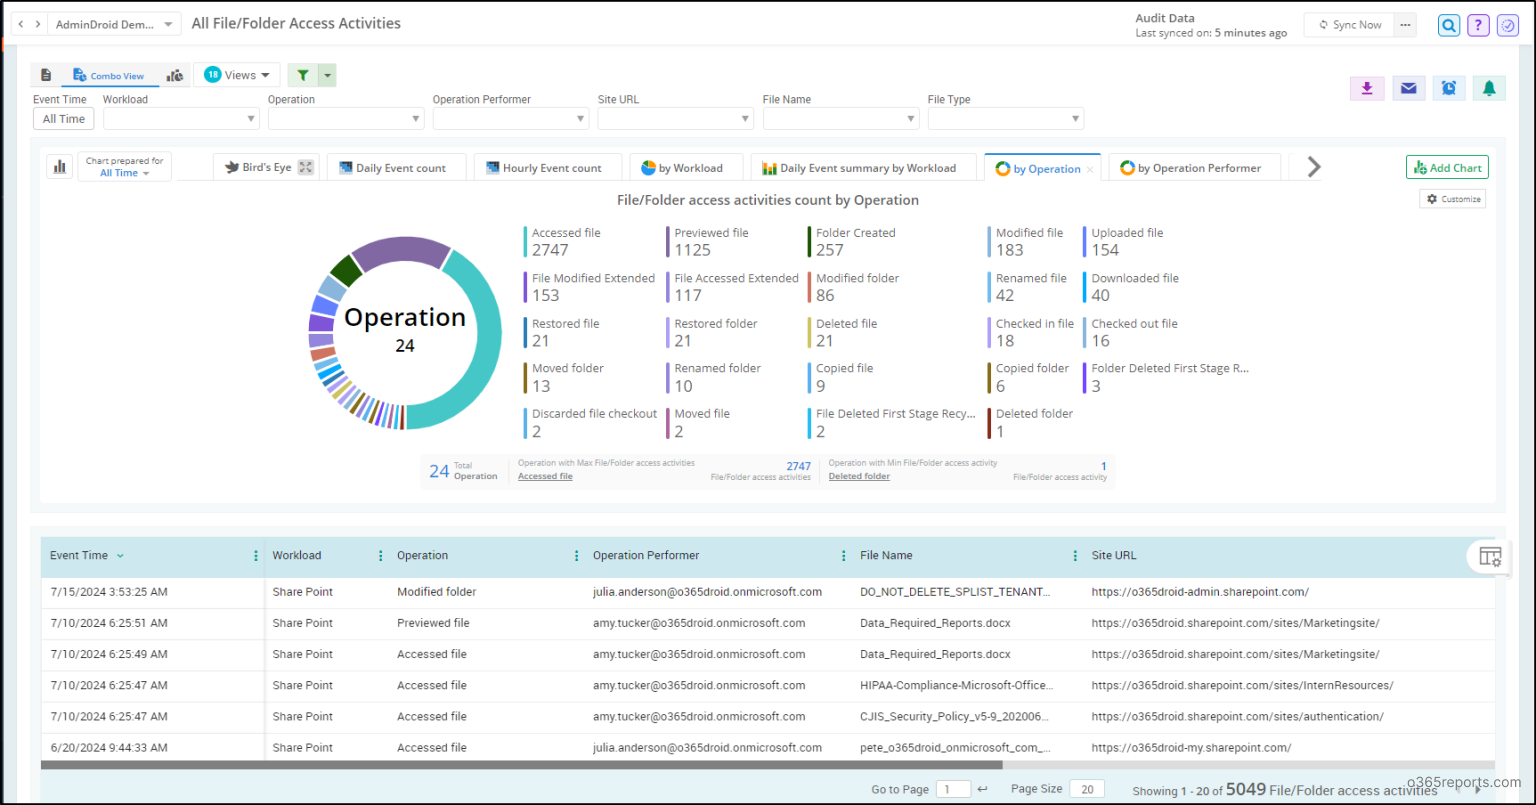
Task: Open the Event Time column options menu
Action: [255, 556]
